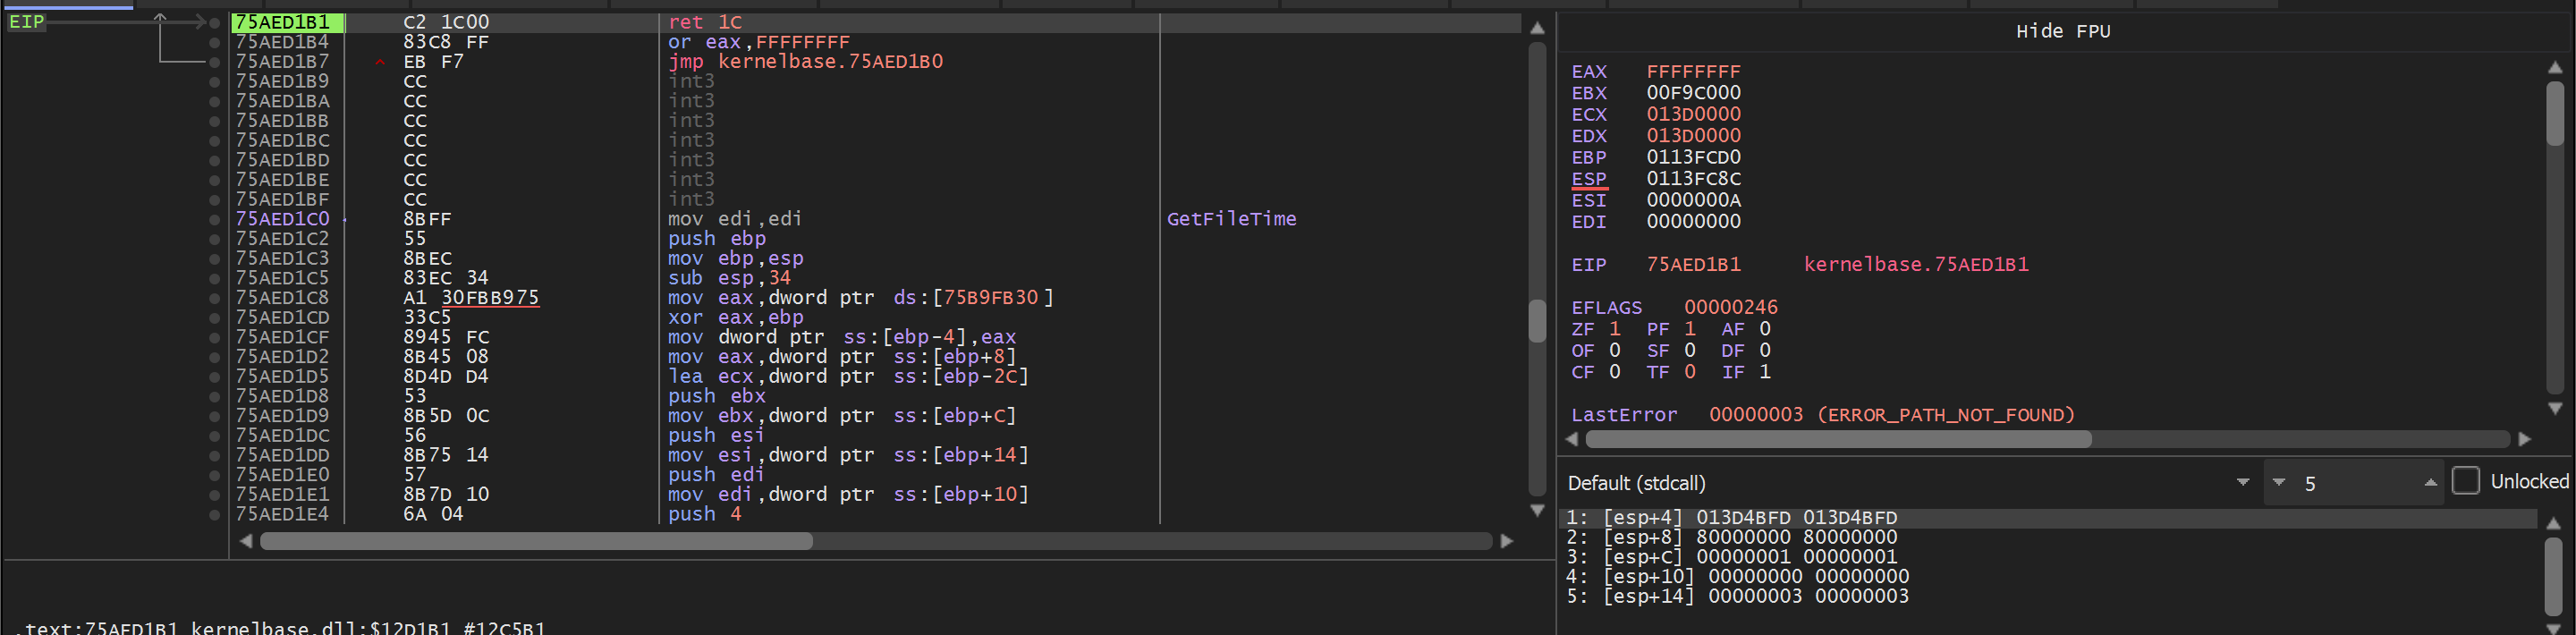Toggle breakpoint dot at address 75AED1B7

214,62
